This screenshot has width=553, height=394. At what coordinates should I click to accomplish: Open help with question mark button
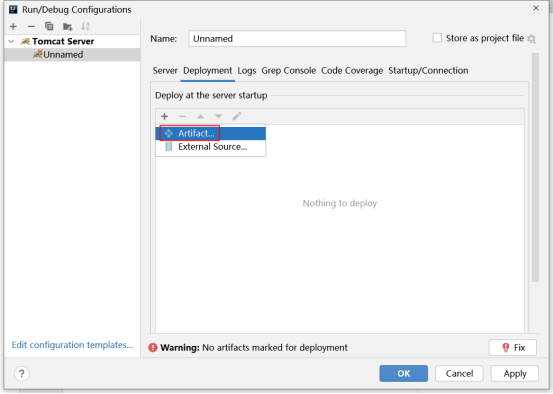(x=22, y=374)
